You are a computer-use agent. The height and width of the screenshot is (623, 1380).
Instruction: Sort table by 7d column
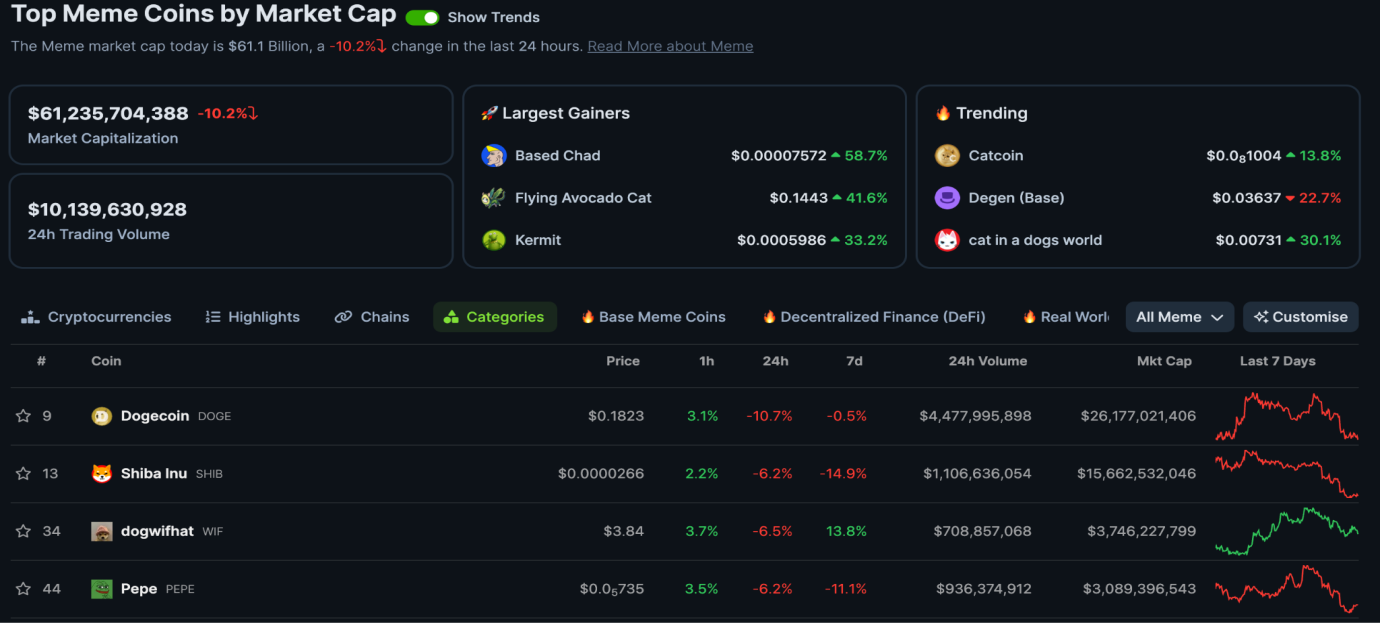854,361
